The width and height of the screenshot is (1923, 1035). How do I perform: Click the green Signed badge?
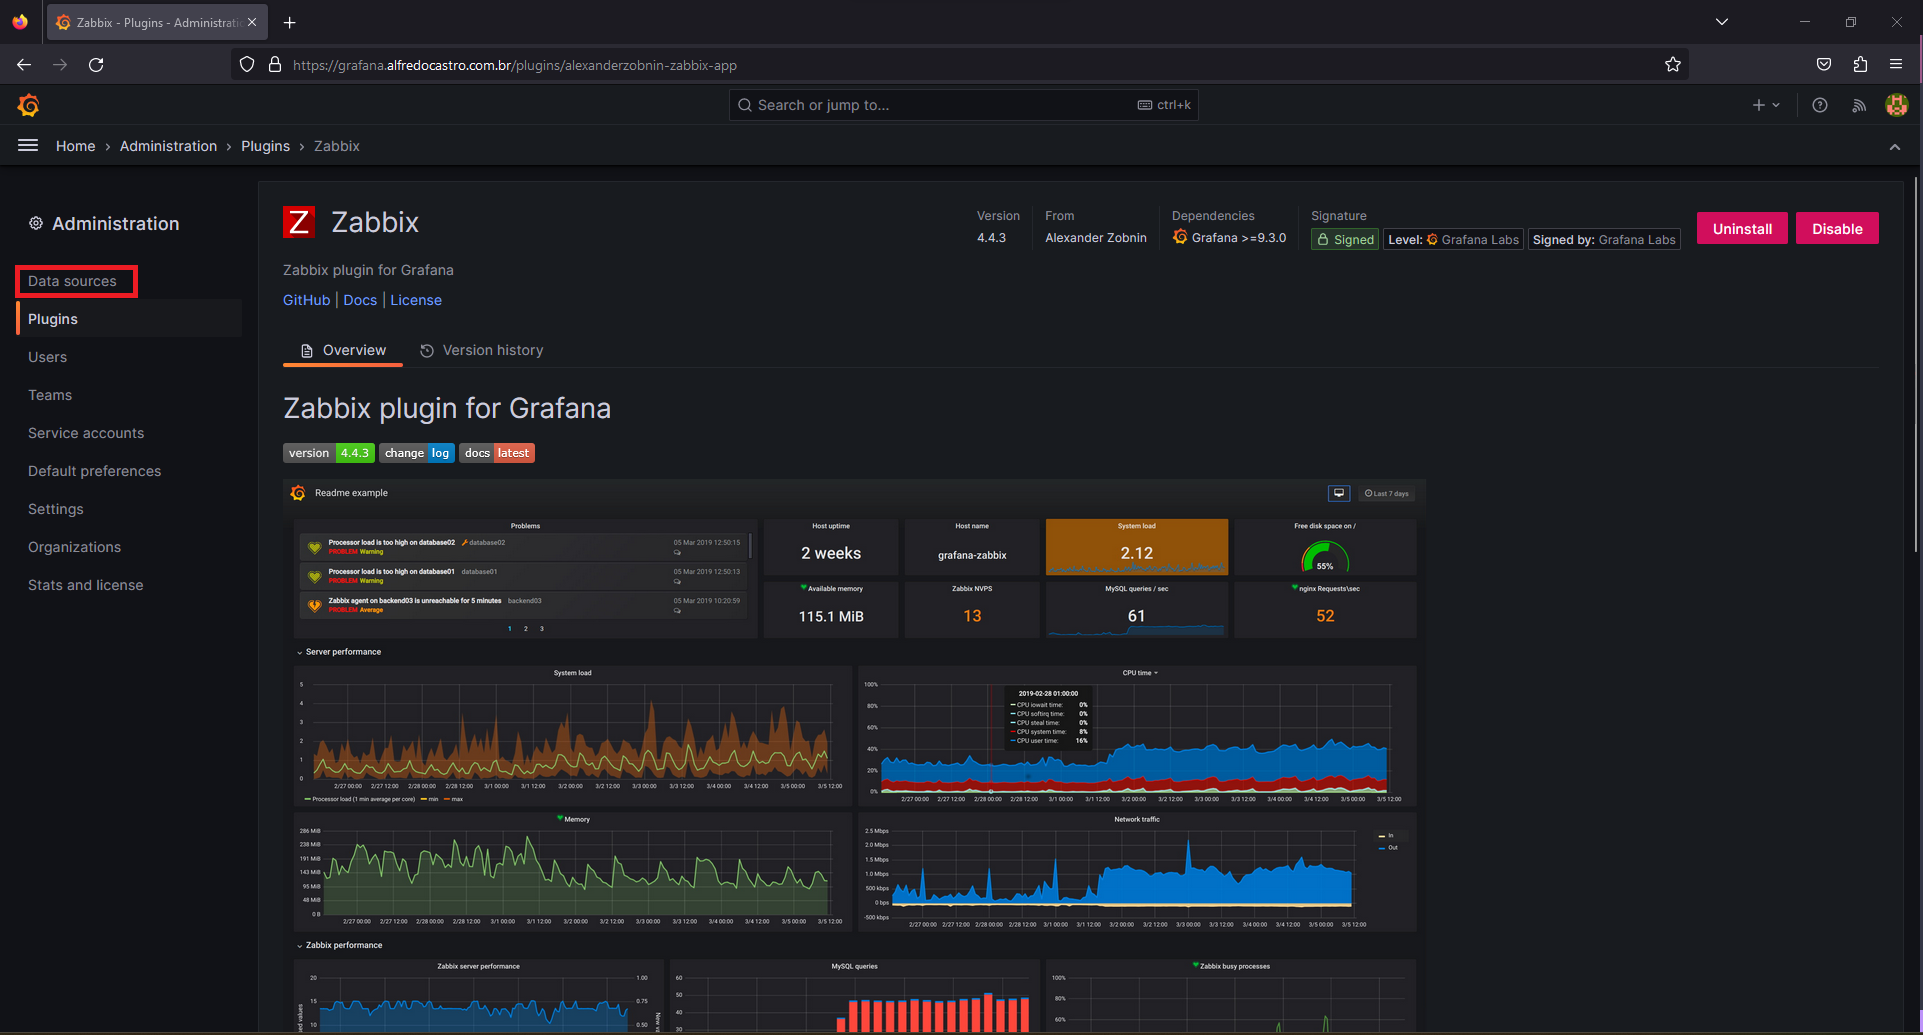click(x=1345, y=239)
